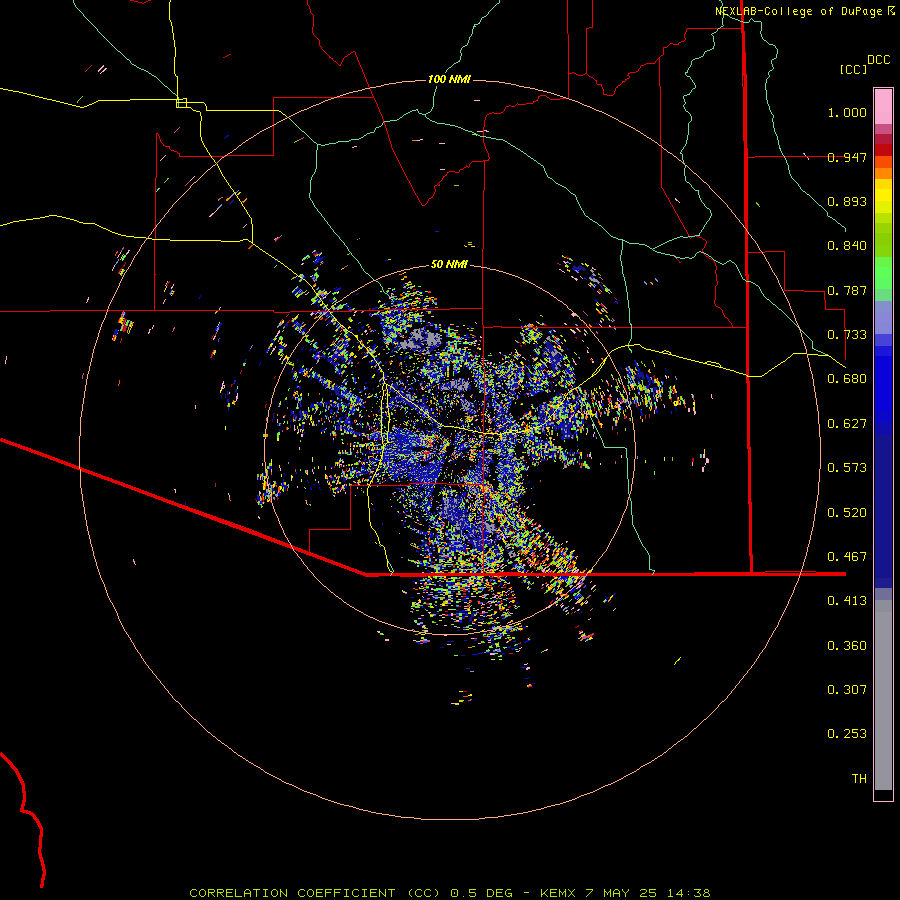Click the [CC] units label
Image resolution: width=900 pixels, height=900 pixels.
point(853,69)
